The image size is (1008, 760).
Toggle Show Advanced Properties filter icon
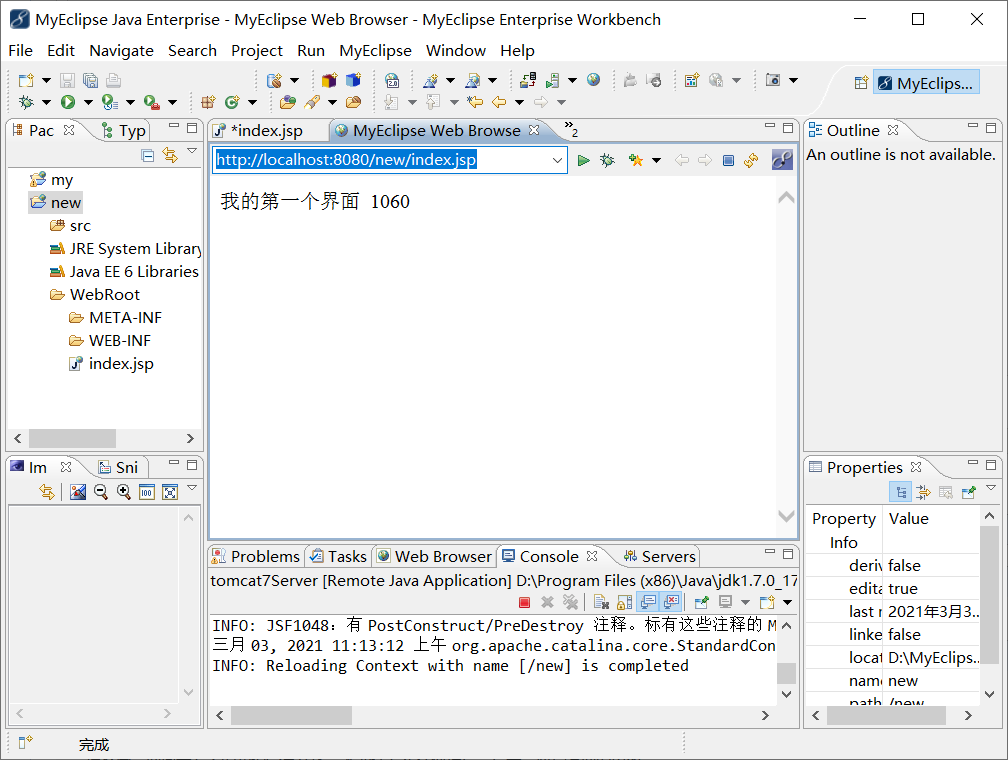[x=923, y=493]
